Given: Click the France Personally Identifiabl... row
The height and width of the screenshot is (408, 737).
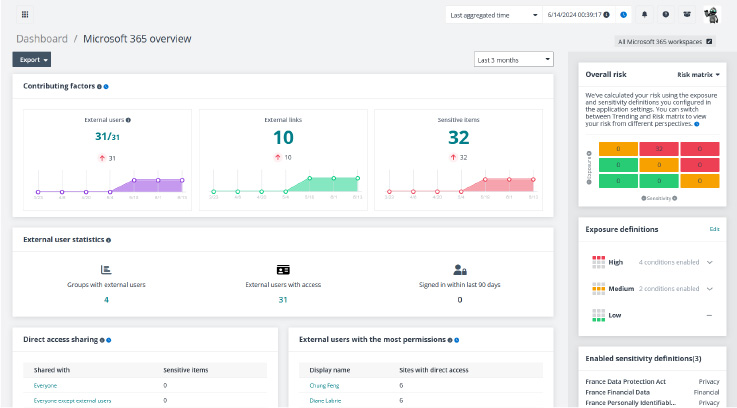Looking at the screenshot, I should click(x=652, y=403).
